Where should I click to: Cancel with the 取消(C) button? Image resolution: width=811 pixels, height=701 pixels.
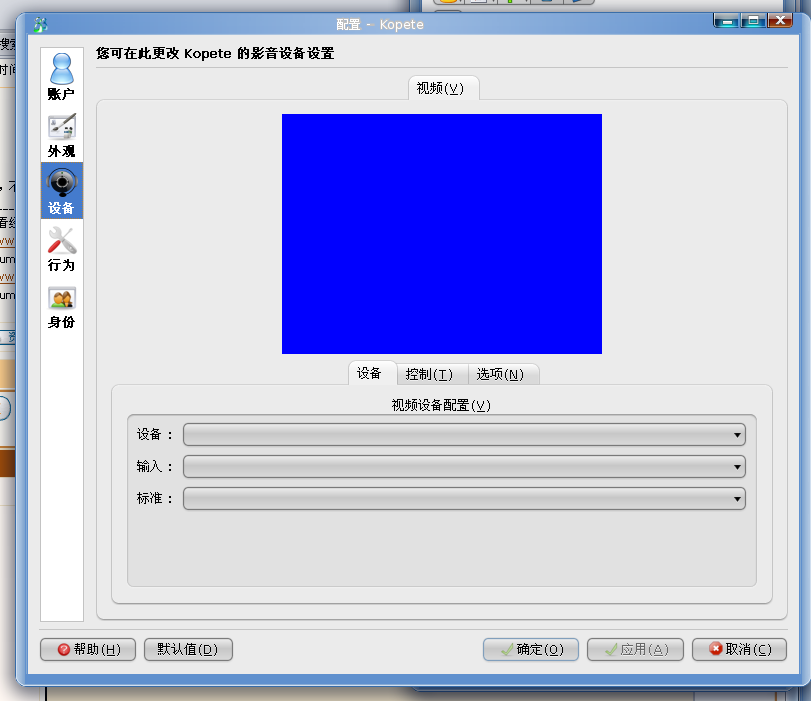[x=739, y=649]
